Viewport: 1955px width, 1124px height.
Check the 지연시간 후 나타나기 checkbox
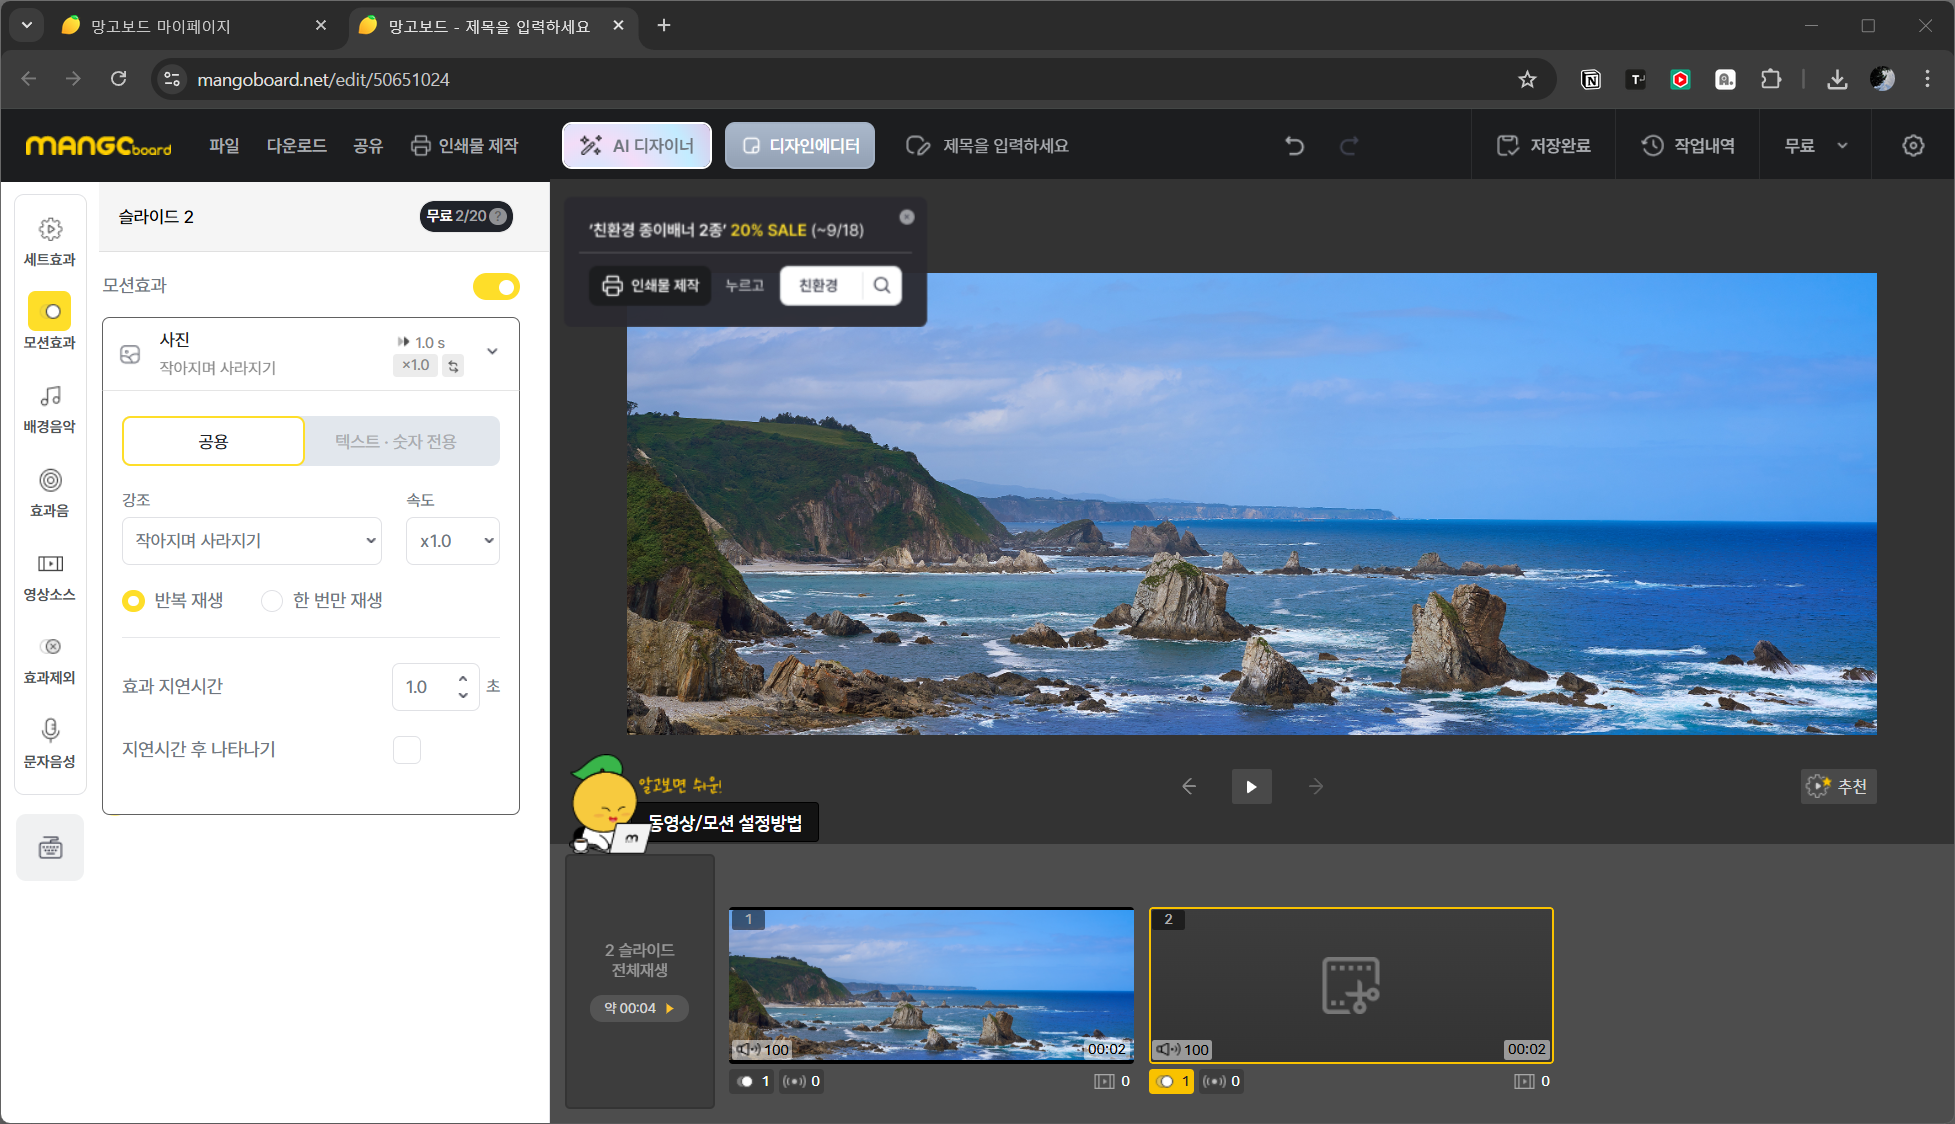click(407, 750)
